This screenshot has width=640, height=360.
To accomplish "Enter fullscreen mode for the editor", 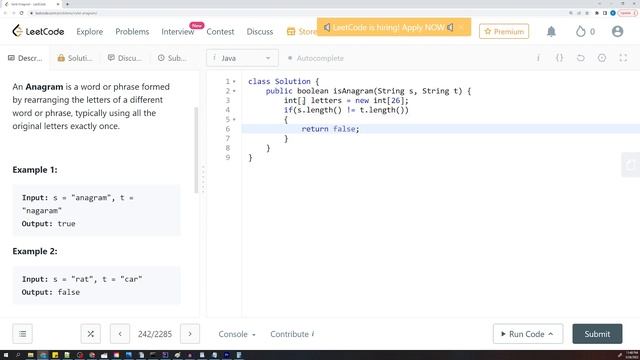I will coord(623,58).
